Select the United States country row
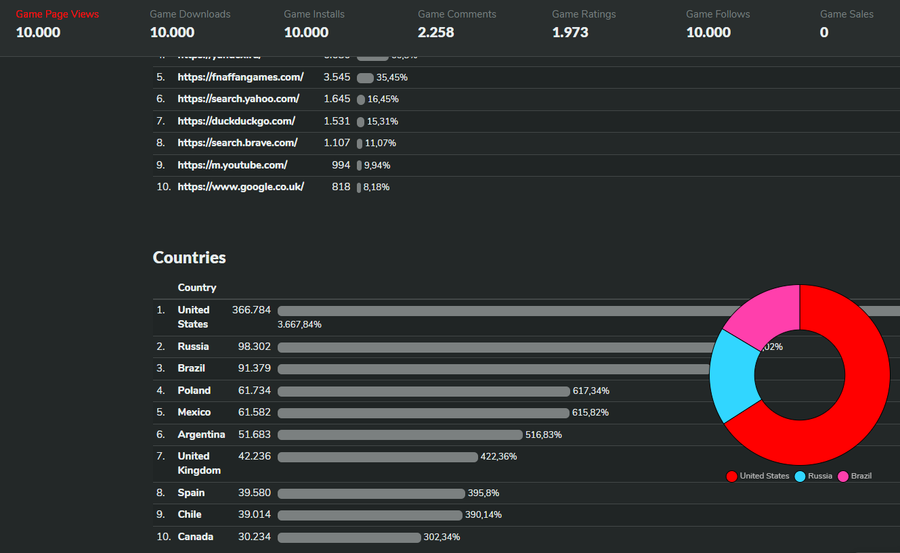The height and width of the screenshot is (553, 900). (526, 317)
